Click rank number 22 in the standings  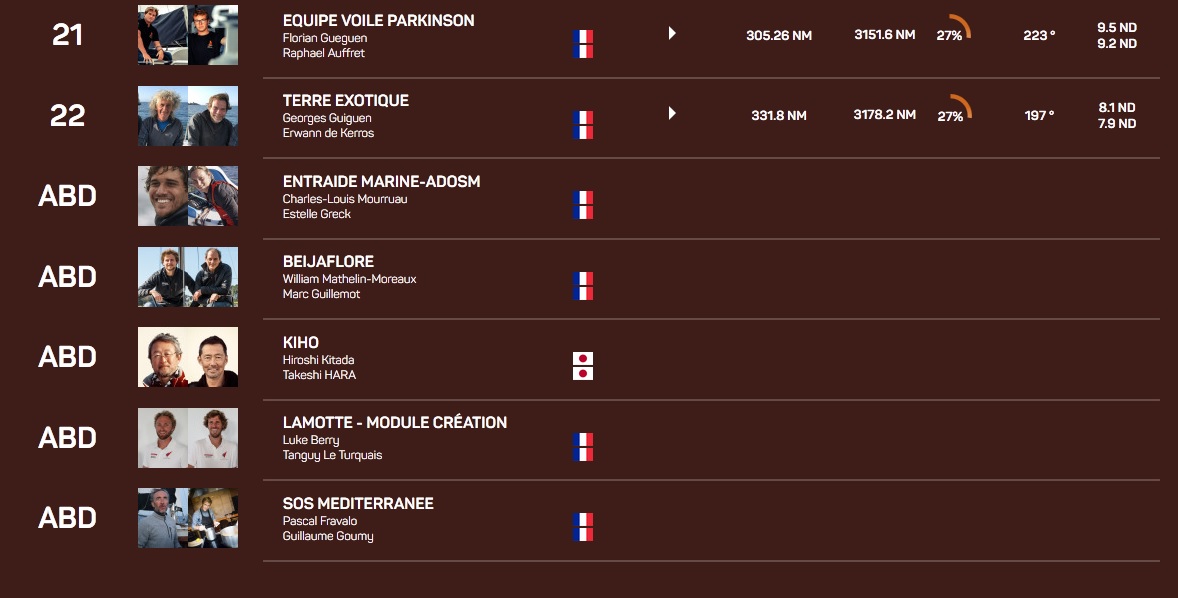pos(67,116)
